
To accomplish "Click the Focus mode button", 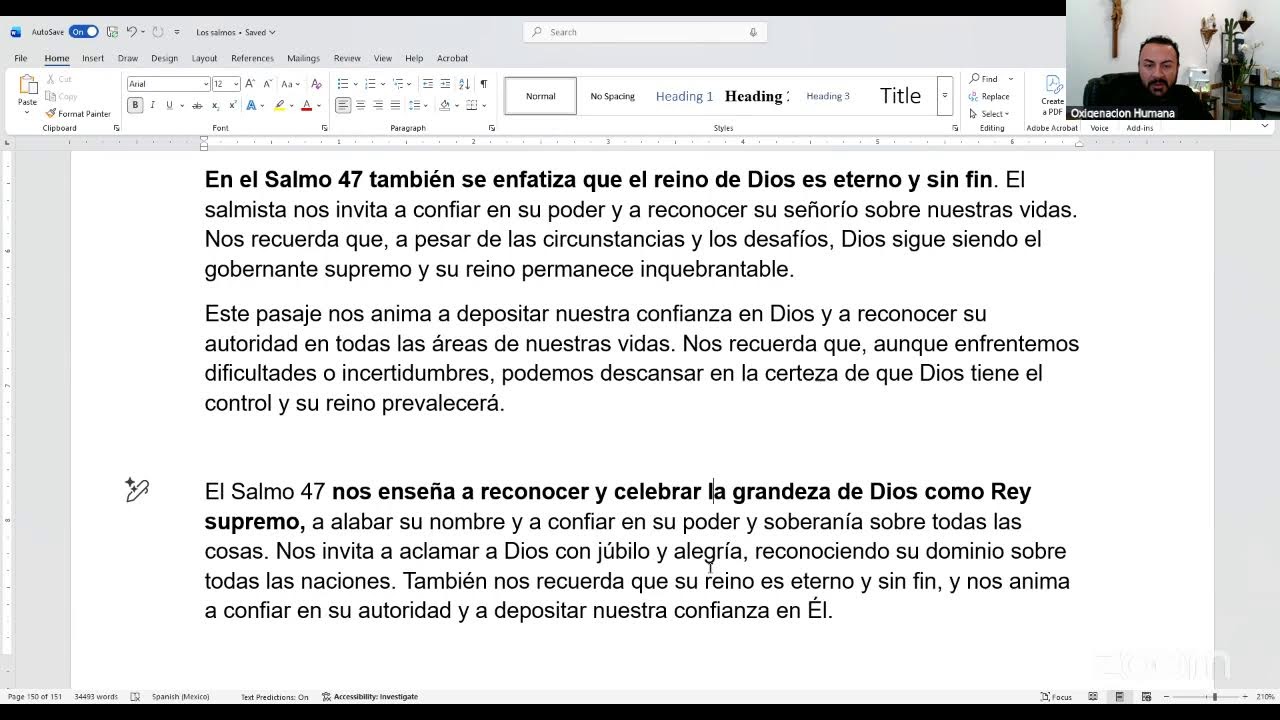I will 1056,697.
